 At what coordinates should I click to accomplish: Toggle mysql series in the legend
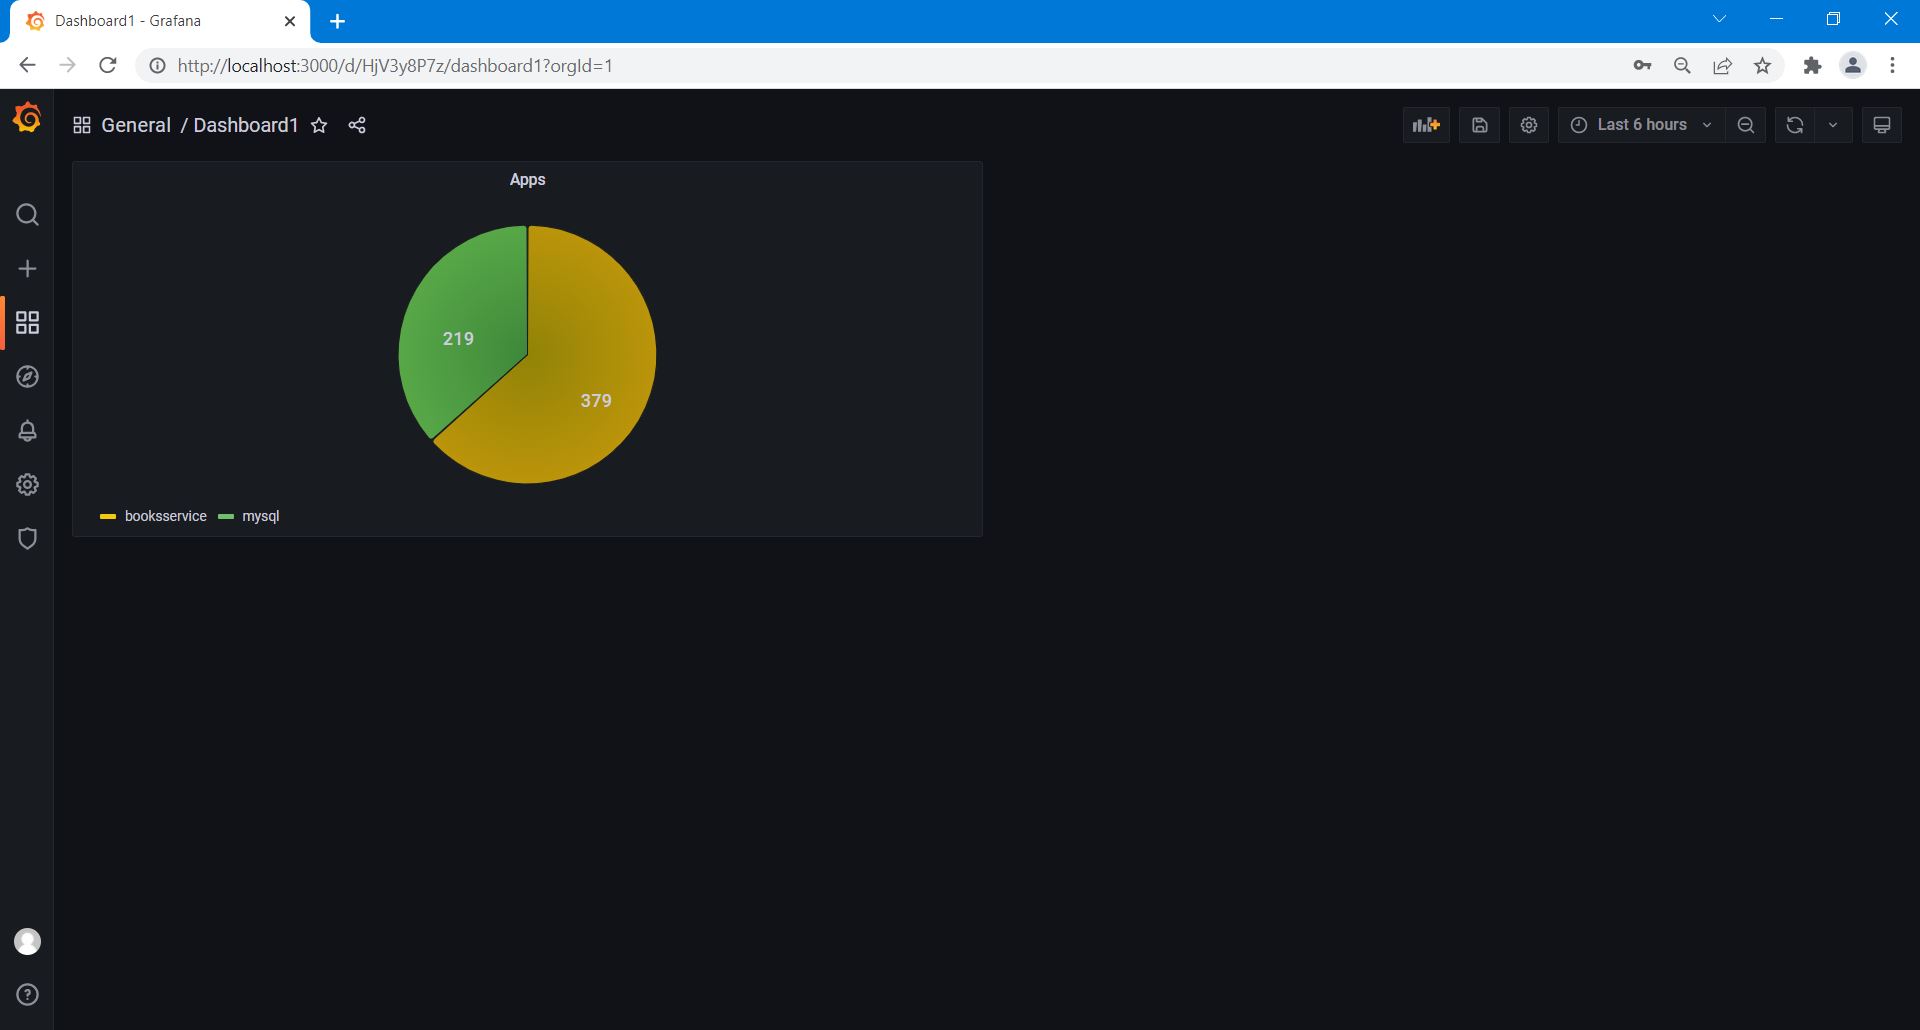click(x=260, y=516)
